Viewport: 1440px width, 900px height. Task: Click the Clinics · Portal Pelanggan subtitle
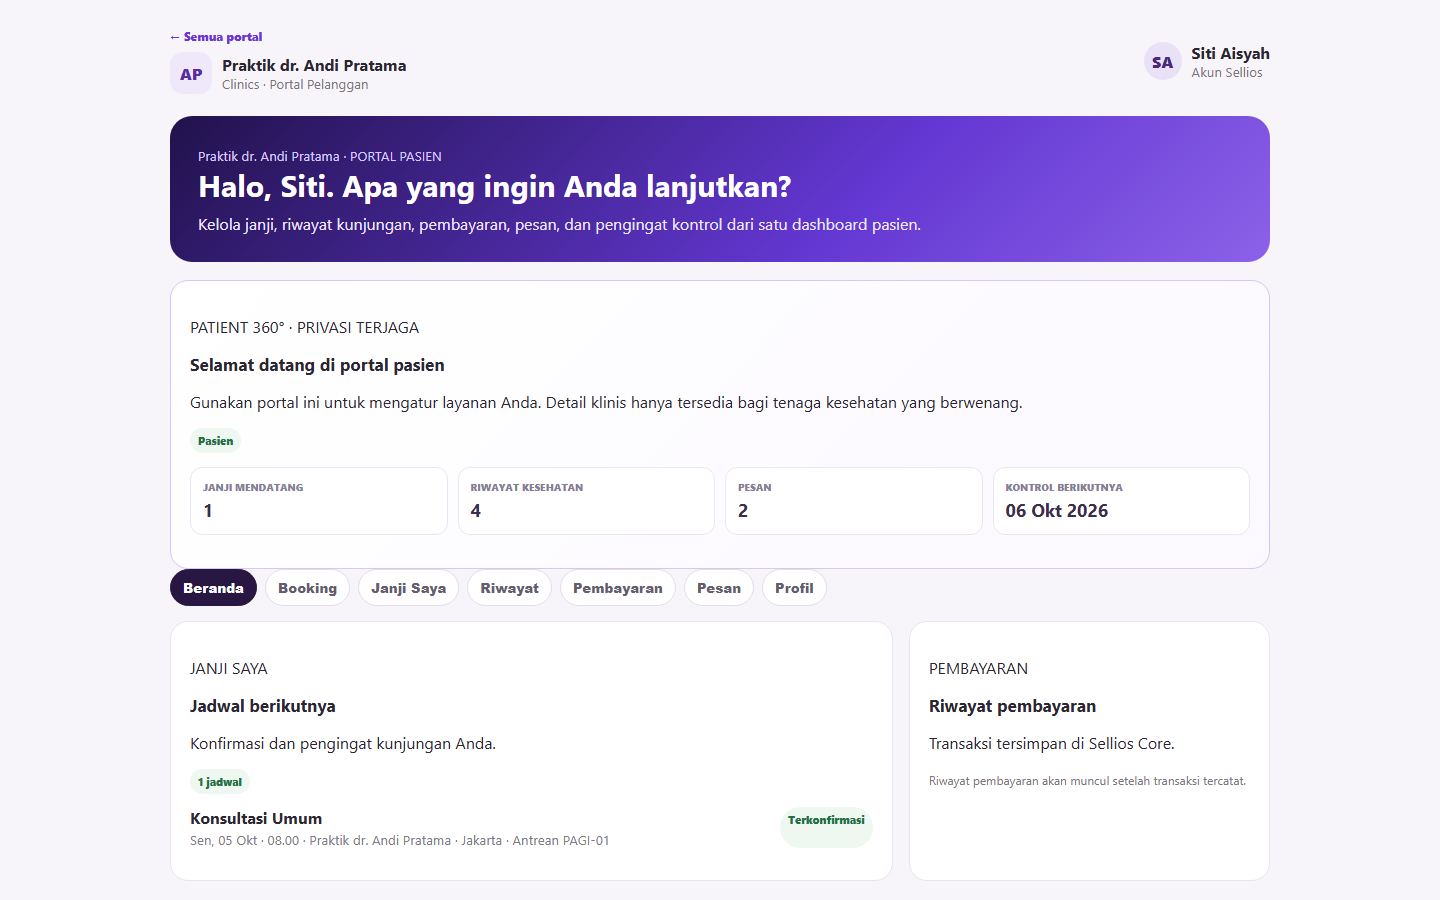(295, 85)
